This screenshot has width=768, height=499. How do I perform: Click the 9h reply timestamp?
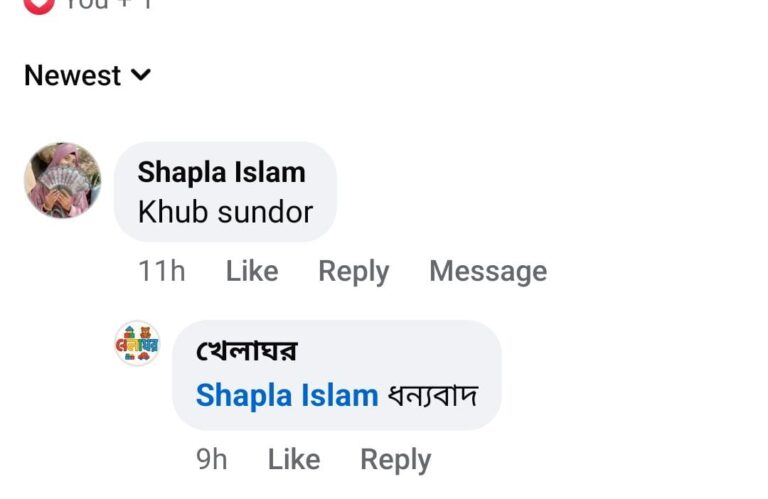click(x=211, y=459)
